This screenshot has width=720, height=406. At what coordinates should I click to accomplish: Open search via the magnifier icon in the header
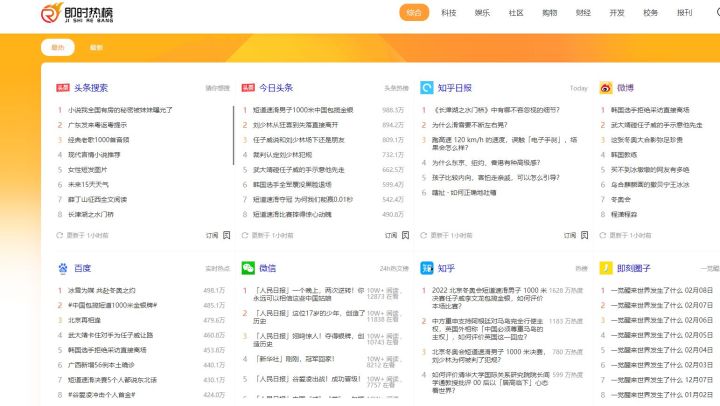(718, 12)
